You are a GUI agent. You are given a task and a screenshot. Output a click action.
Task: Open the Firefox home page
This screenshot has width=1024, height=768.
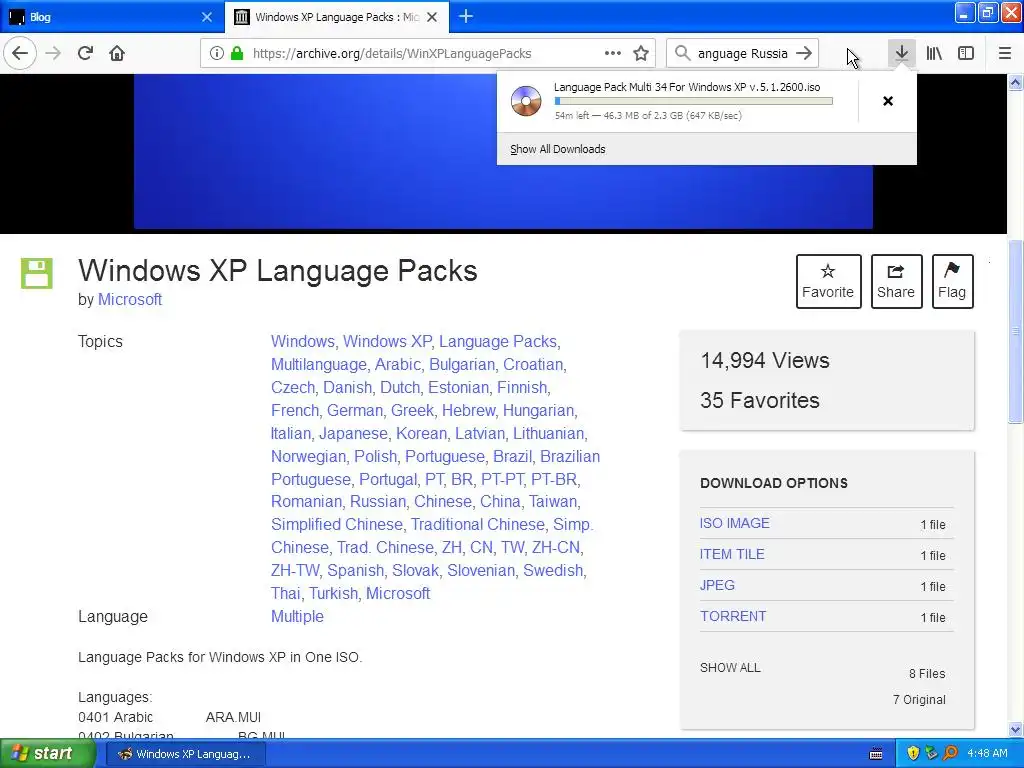click(117, 53)
